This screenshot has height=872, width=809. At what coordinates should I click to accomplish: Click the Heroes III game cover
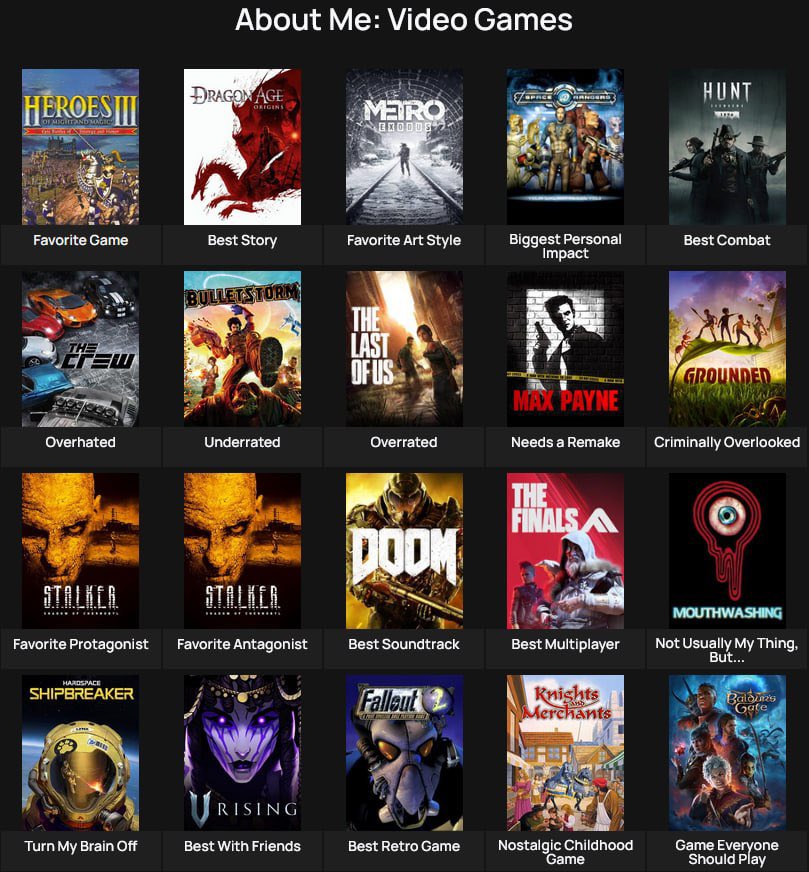coord(81,147)
